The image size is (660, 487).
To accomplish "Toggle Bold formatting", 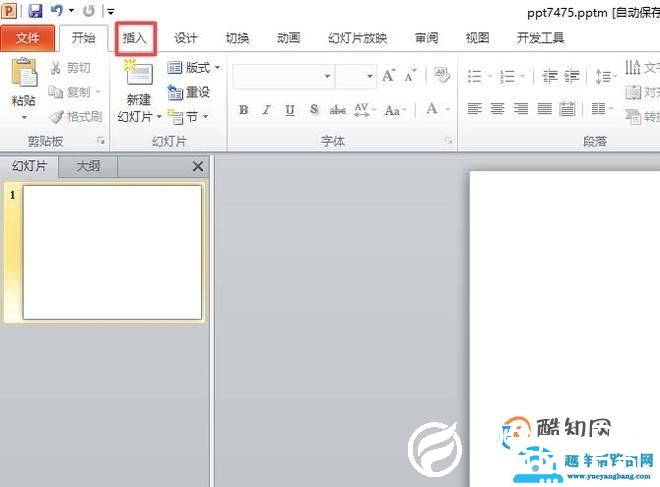I will point(243,110).
